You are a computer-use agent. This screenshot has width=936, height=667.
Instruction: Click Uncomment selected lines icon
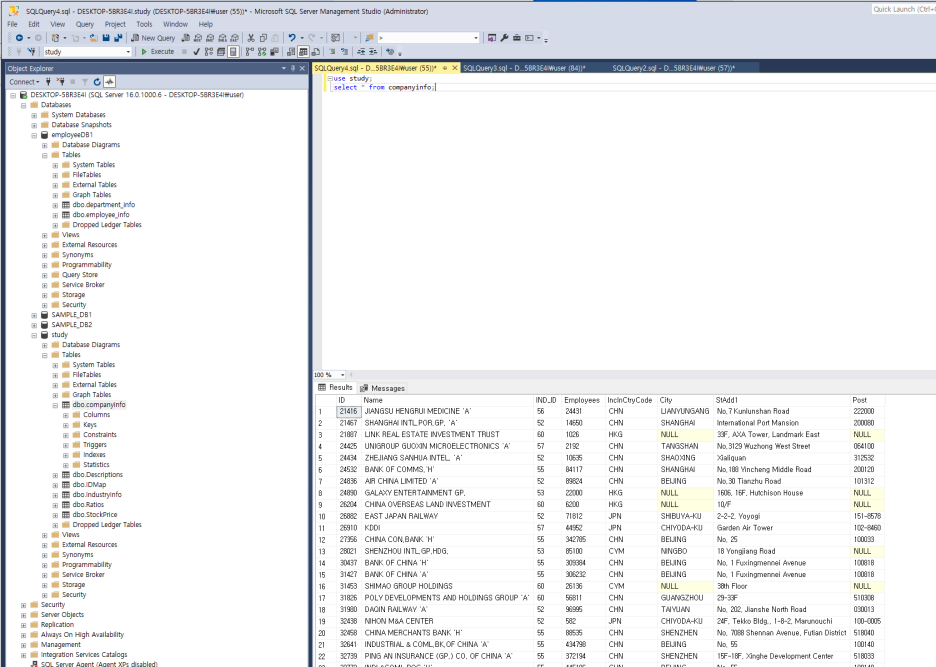tap(344, 52)
